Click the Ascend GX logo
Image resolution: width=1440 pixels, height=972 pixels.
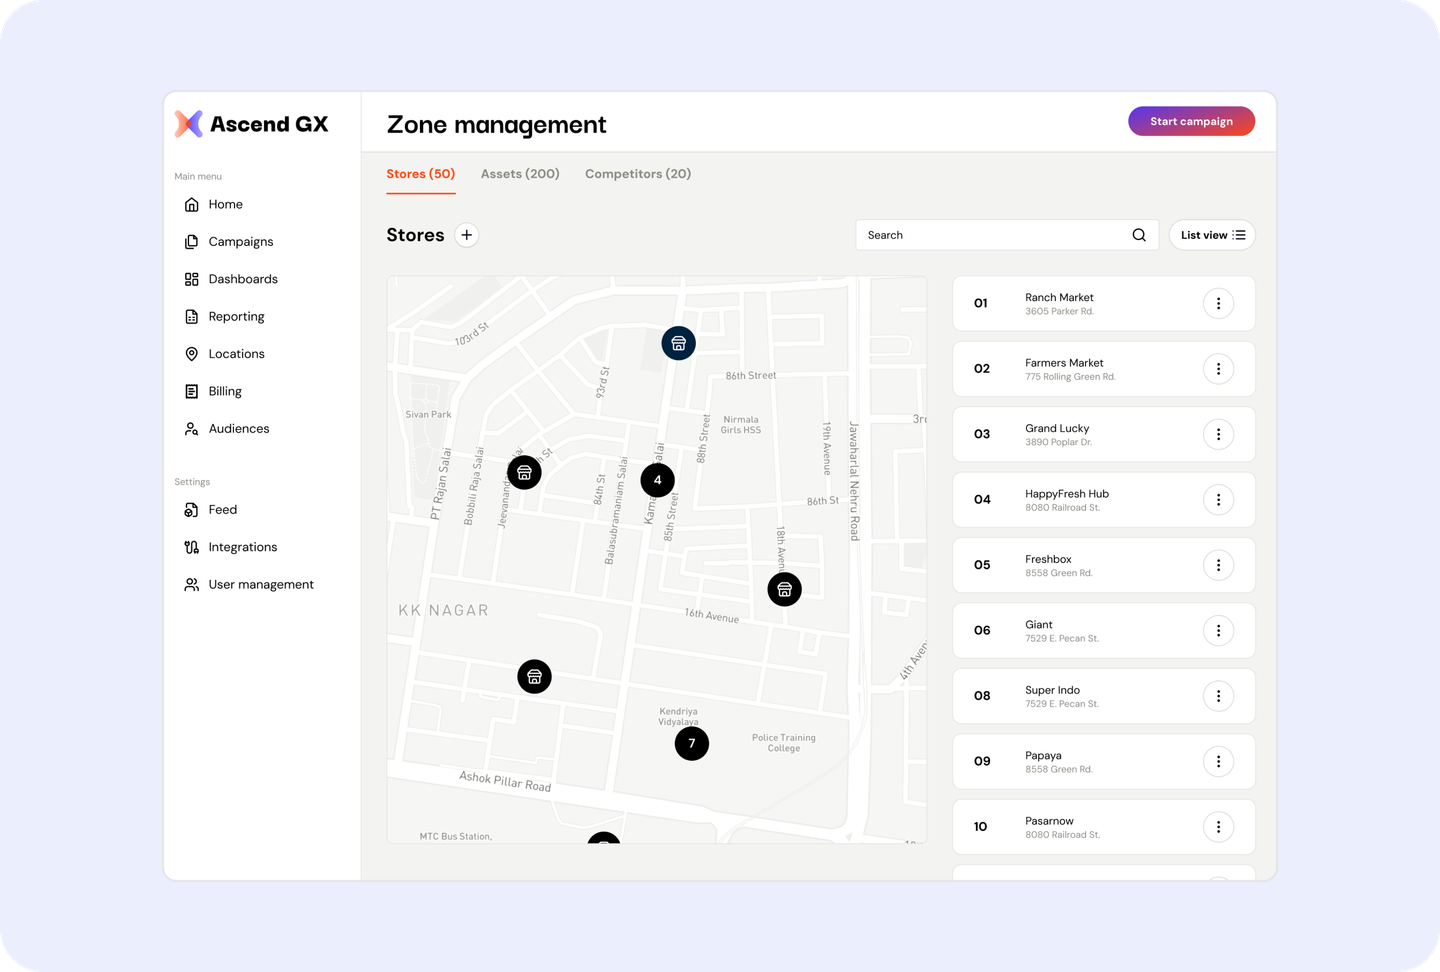tap(251, 124)
